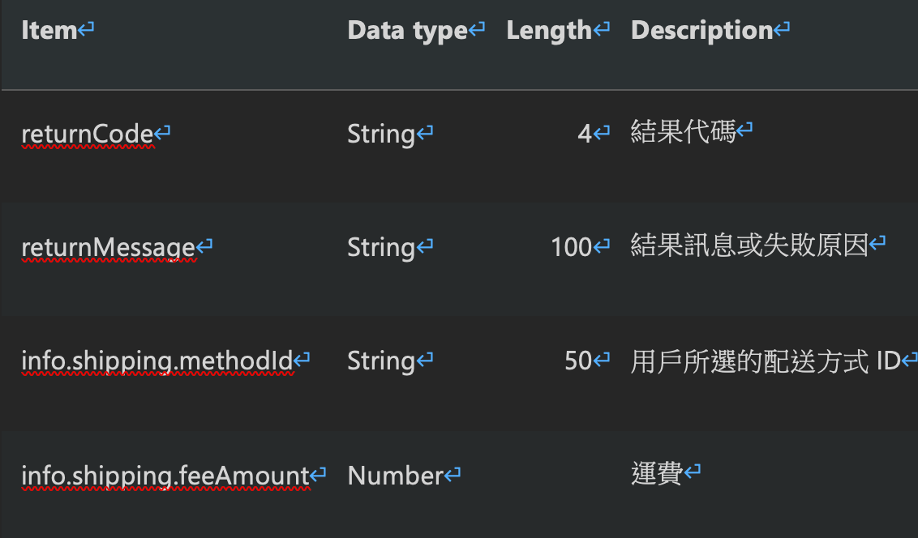
Task: Click the length value 4
Action: pyautogui.click(x=585, y=135)
